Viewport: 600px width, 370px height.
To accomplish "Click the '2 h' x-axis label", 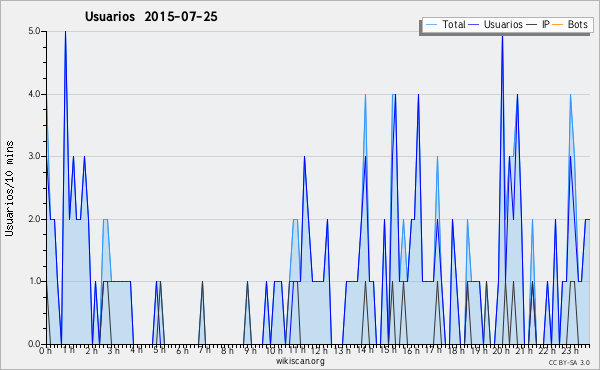I will pos(92,350).
